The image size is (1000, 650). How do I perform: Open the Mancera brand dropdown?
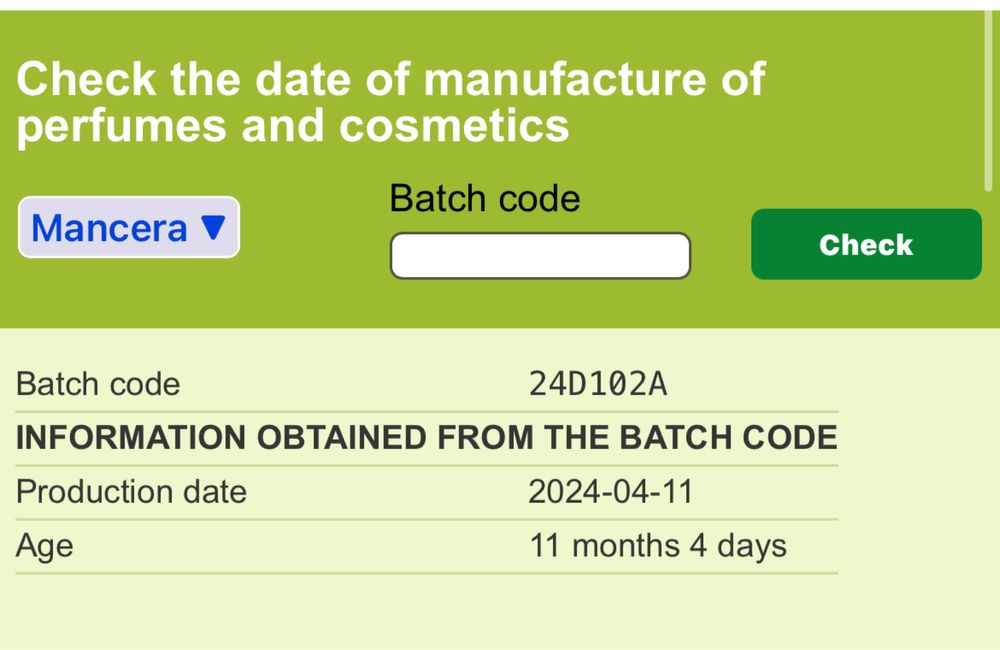(x=129, y=228)
